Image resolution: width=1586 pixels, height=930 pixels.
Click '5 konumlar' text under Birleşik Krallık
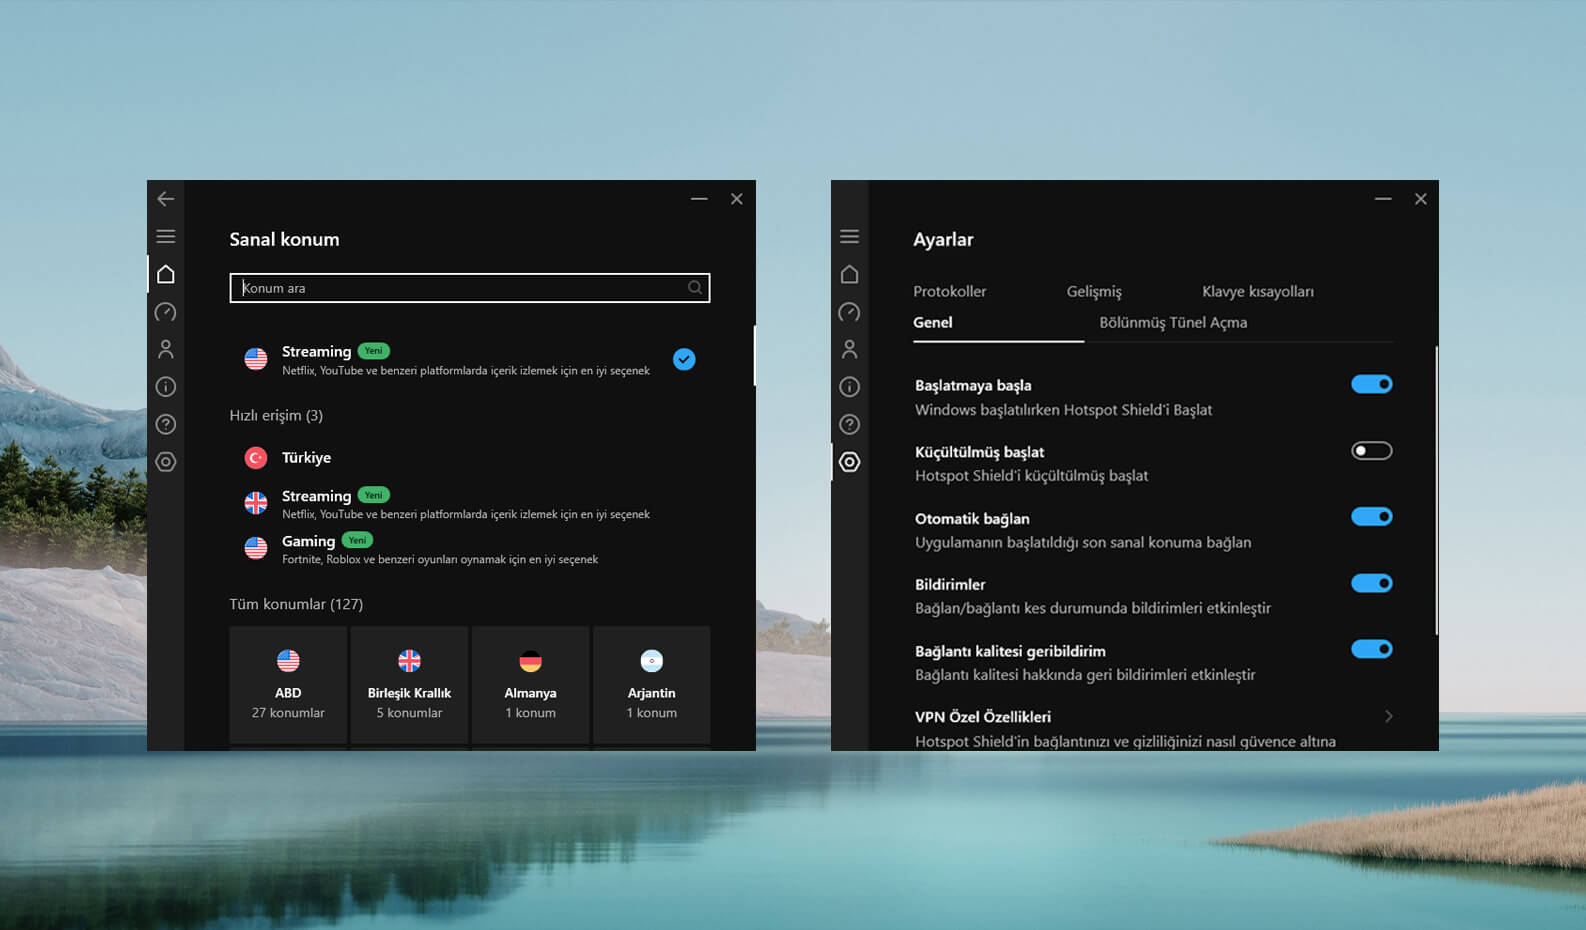[409, 713]
